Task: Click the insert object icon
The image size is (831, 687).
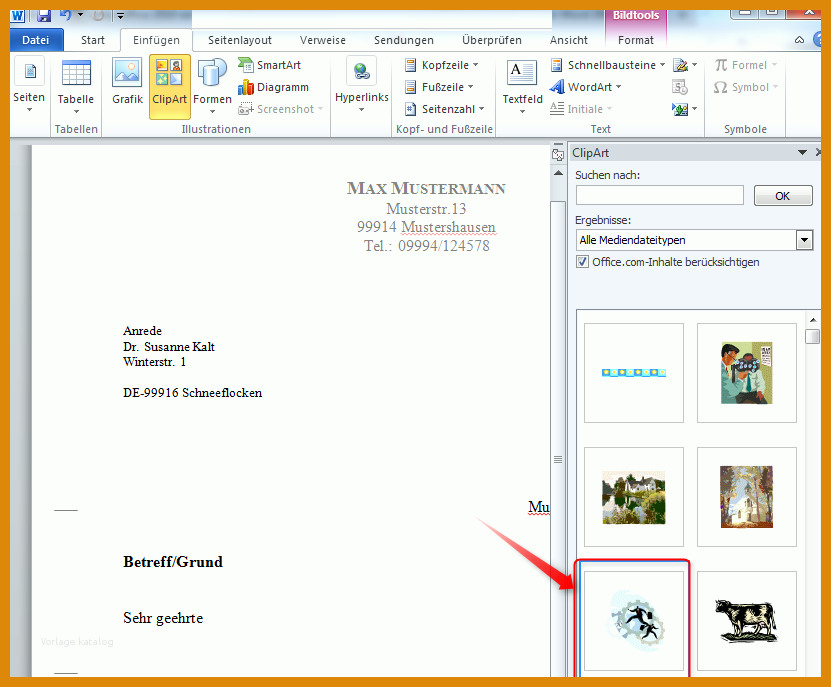Action: click(684, 109)
